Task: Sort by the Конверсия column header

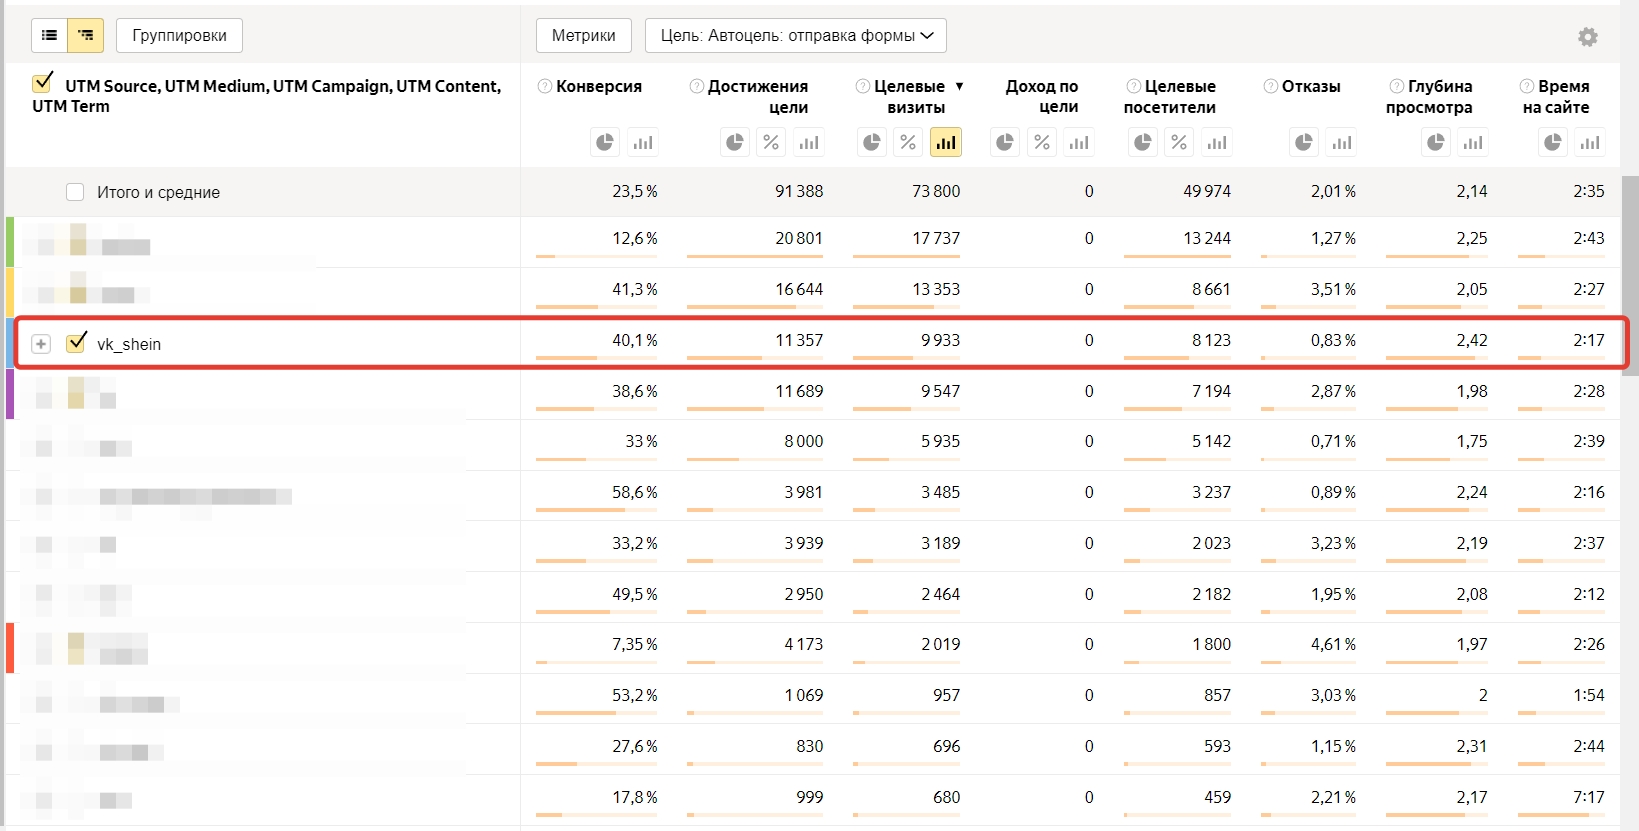Action: point(599,86)
